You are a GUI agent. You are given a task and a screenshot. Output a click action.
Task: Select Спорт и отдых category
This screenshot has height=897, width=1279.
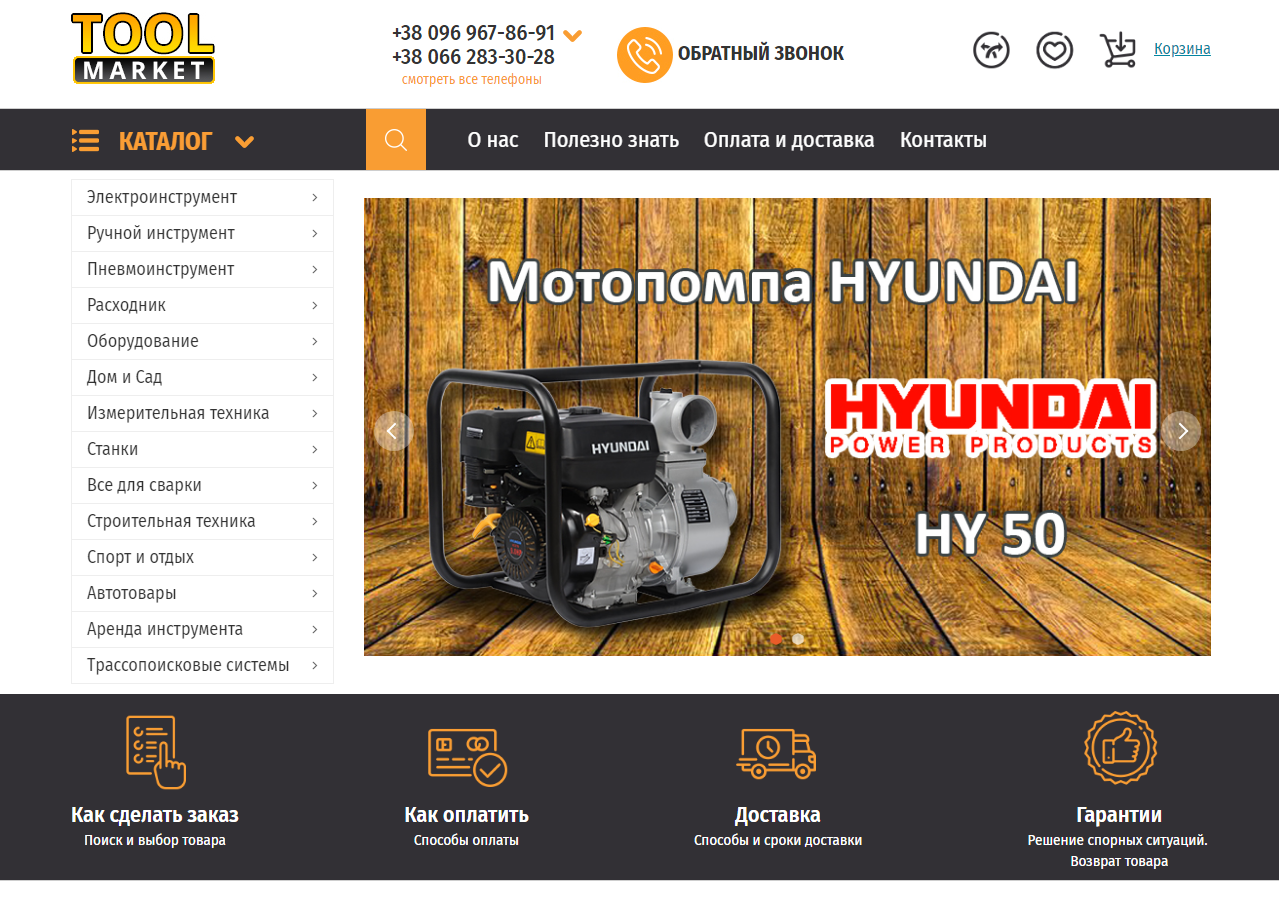pos(202,557)
